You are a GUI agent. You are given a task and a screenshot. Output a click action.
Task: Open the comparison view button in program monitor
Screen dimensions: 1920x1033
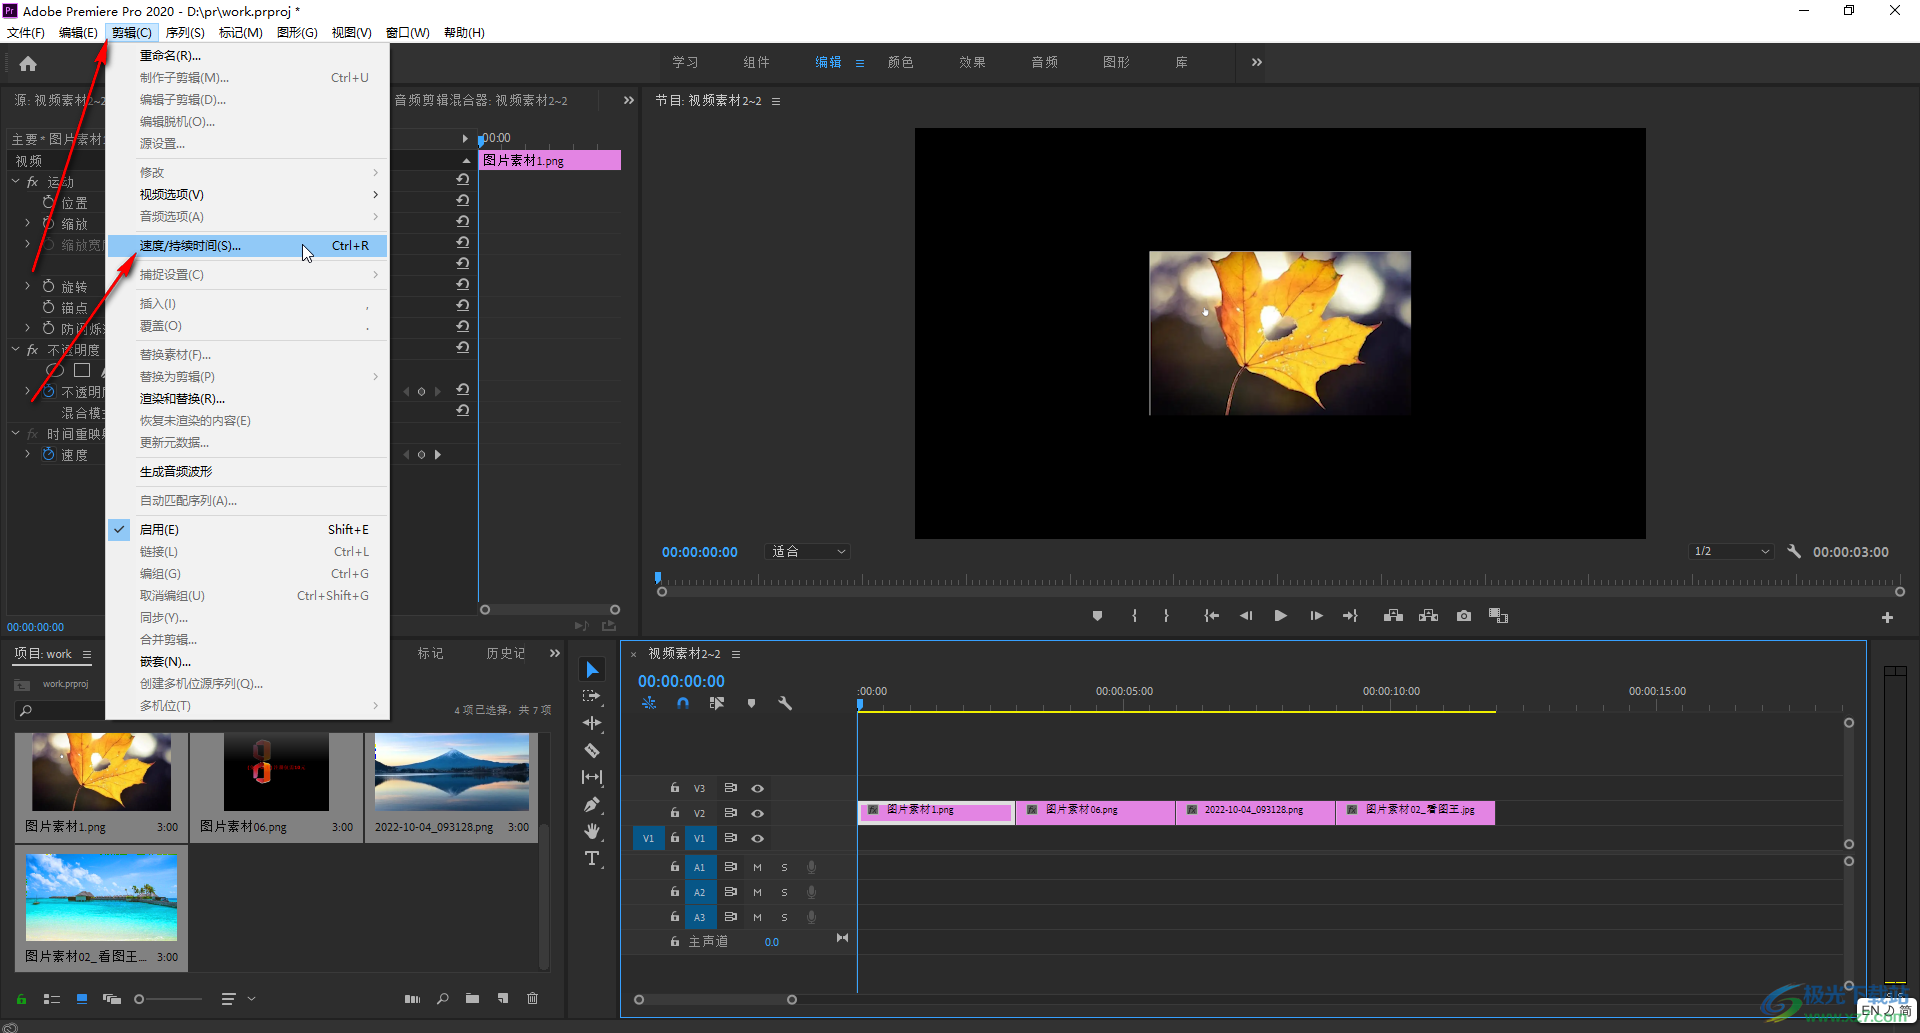pyautogui.click(x=1498, y=616)
